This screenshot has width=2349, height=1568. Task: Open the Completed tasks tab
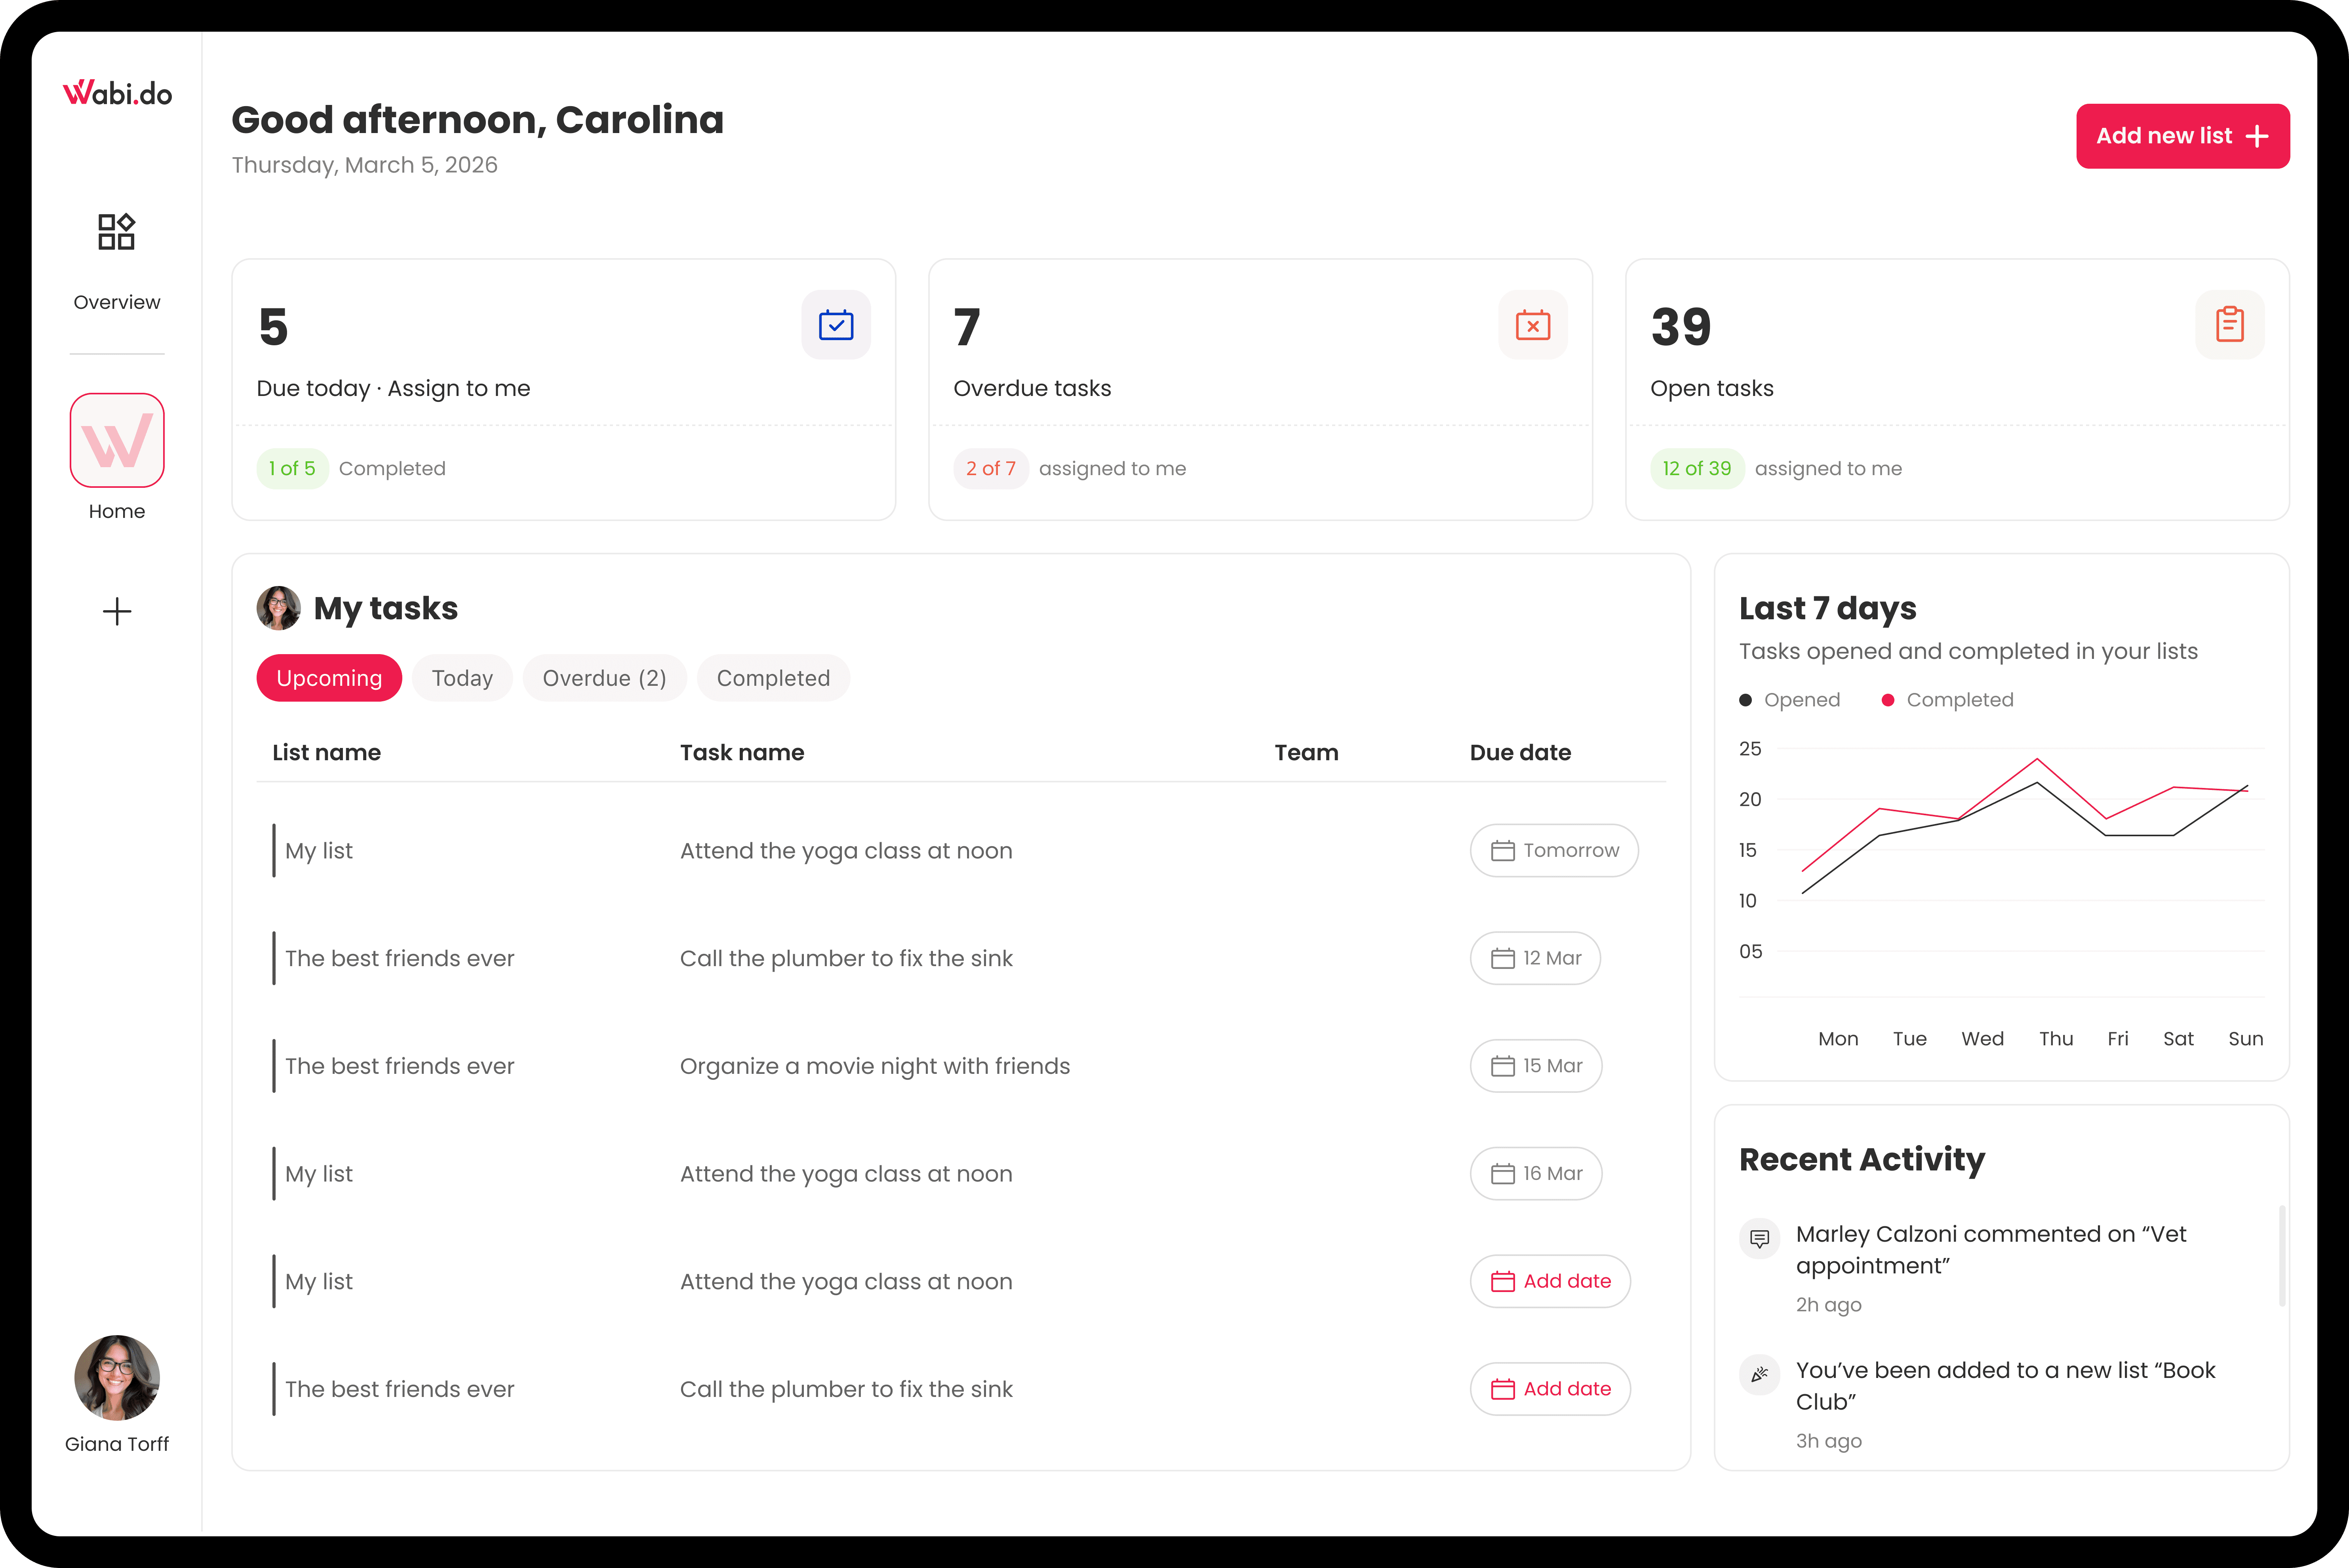(773, 678)
